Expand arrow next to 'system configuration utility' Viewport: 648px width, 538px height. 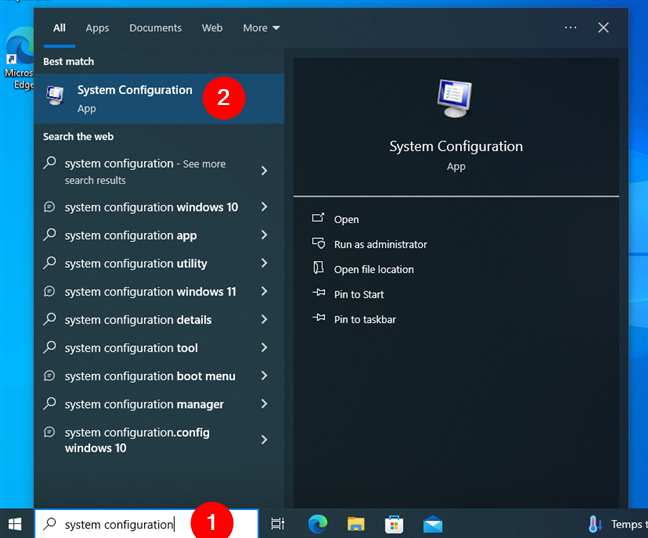264,263
